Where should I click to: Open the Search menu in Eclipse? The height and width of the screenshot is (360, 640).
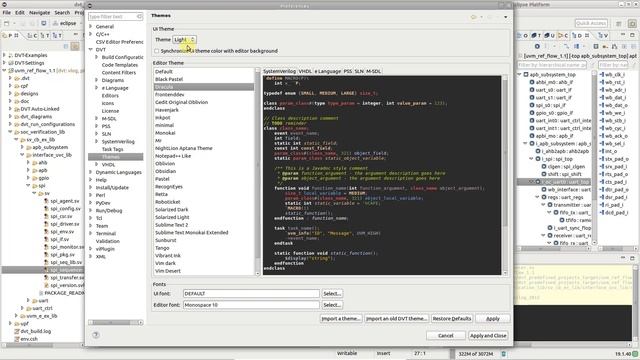[x=62, y=13]
